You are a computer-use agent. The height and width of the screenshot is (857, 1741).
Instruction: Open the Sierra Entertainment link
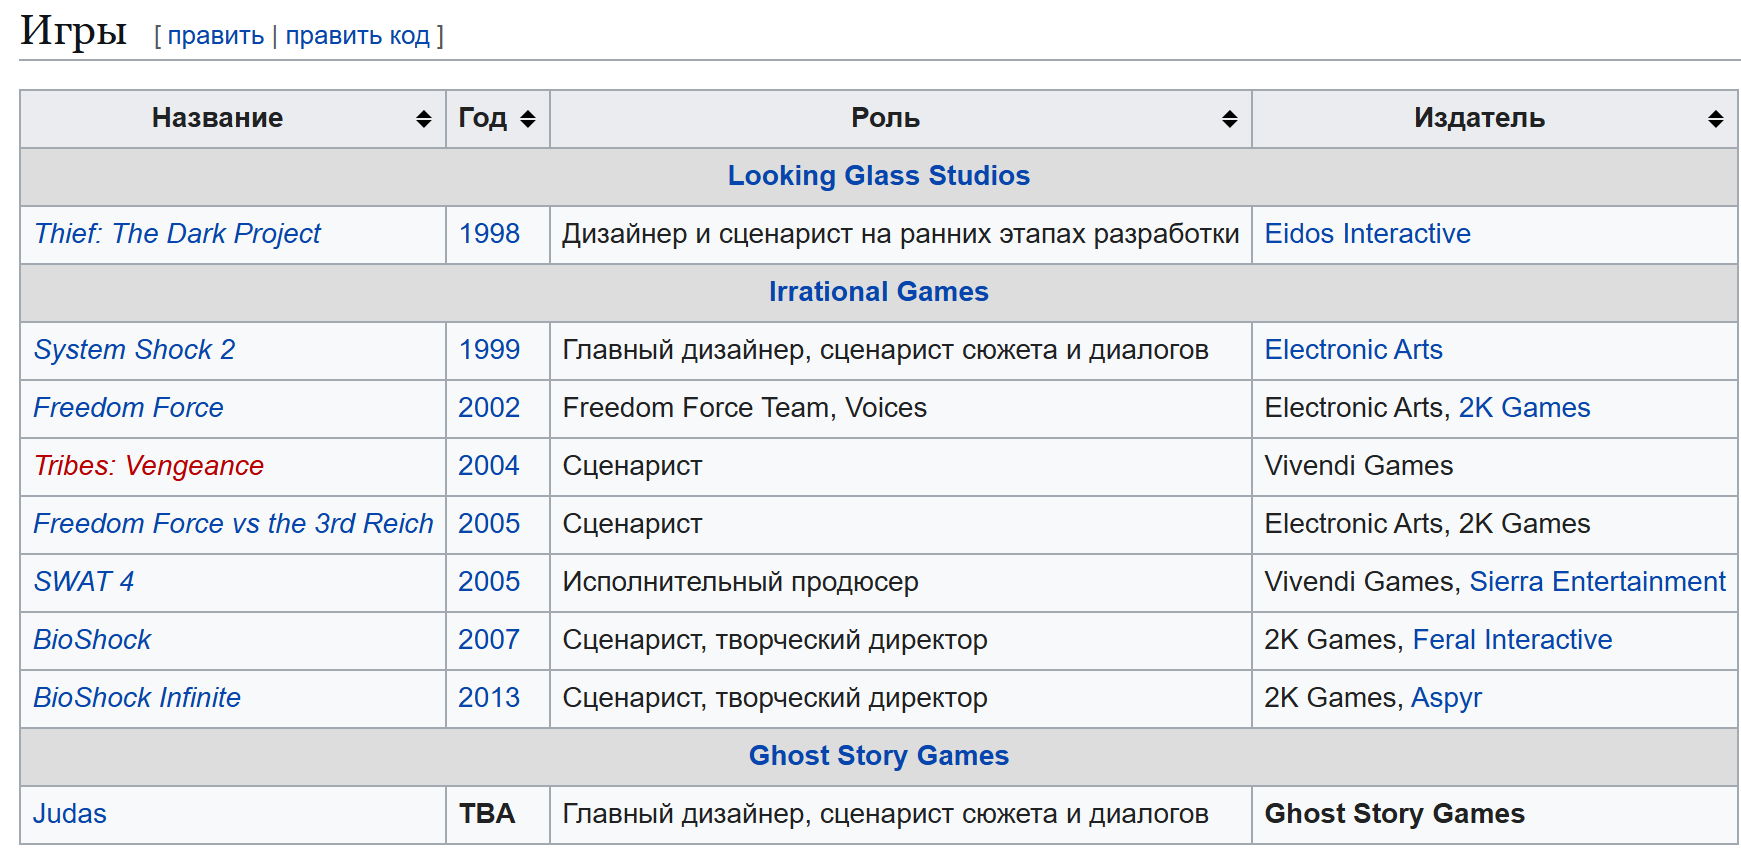pyautogui.click(x=1597, y=582)
